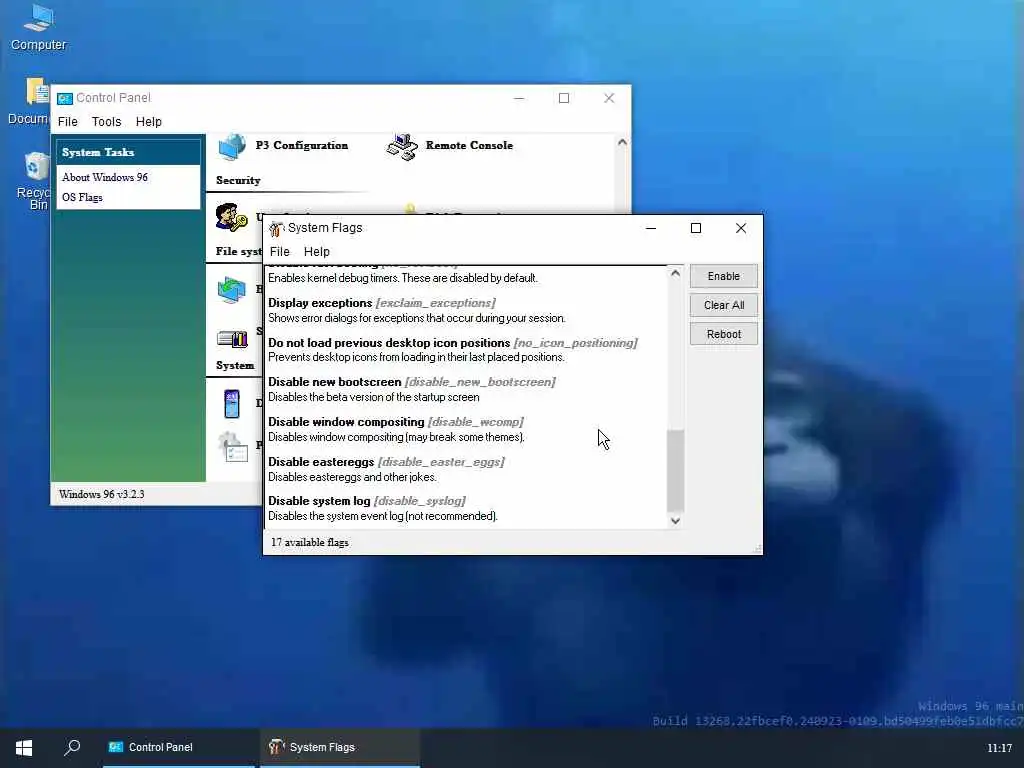Open the Recycle Bin desktop icon
Screen dimensions: 1024x768
point(33,181)
